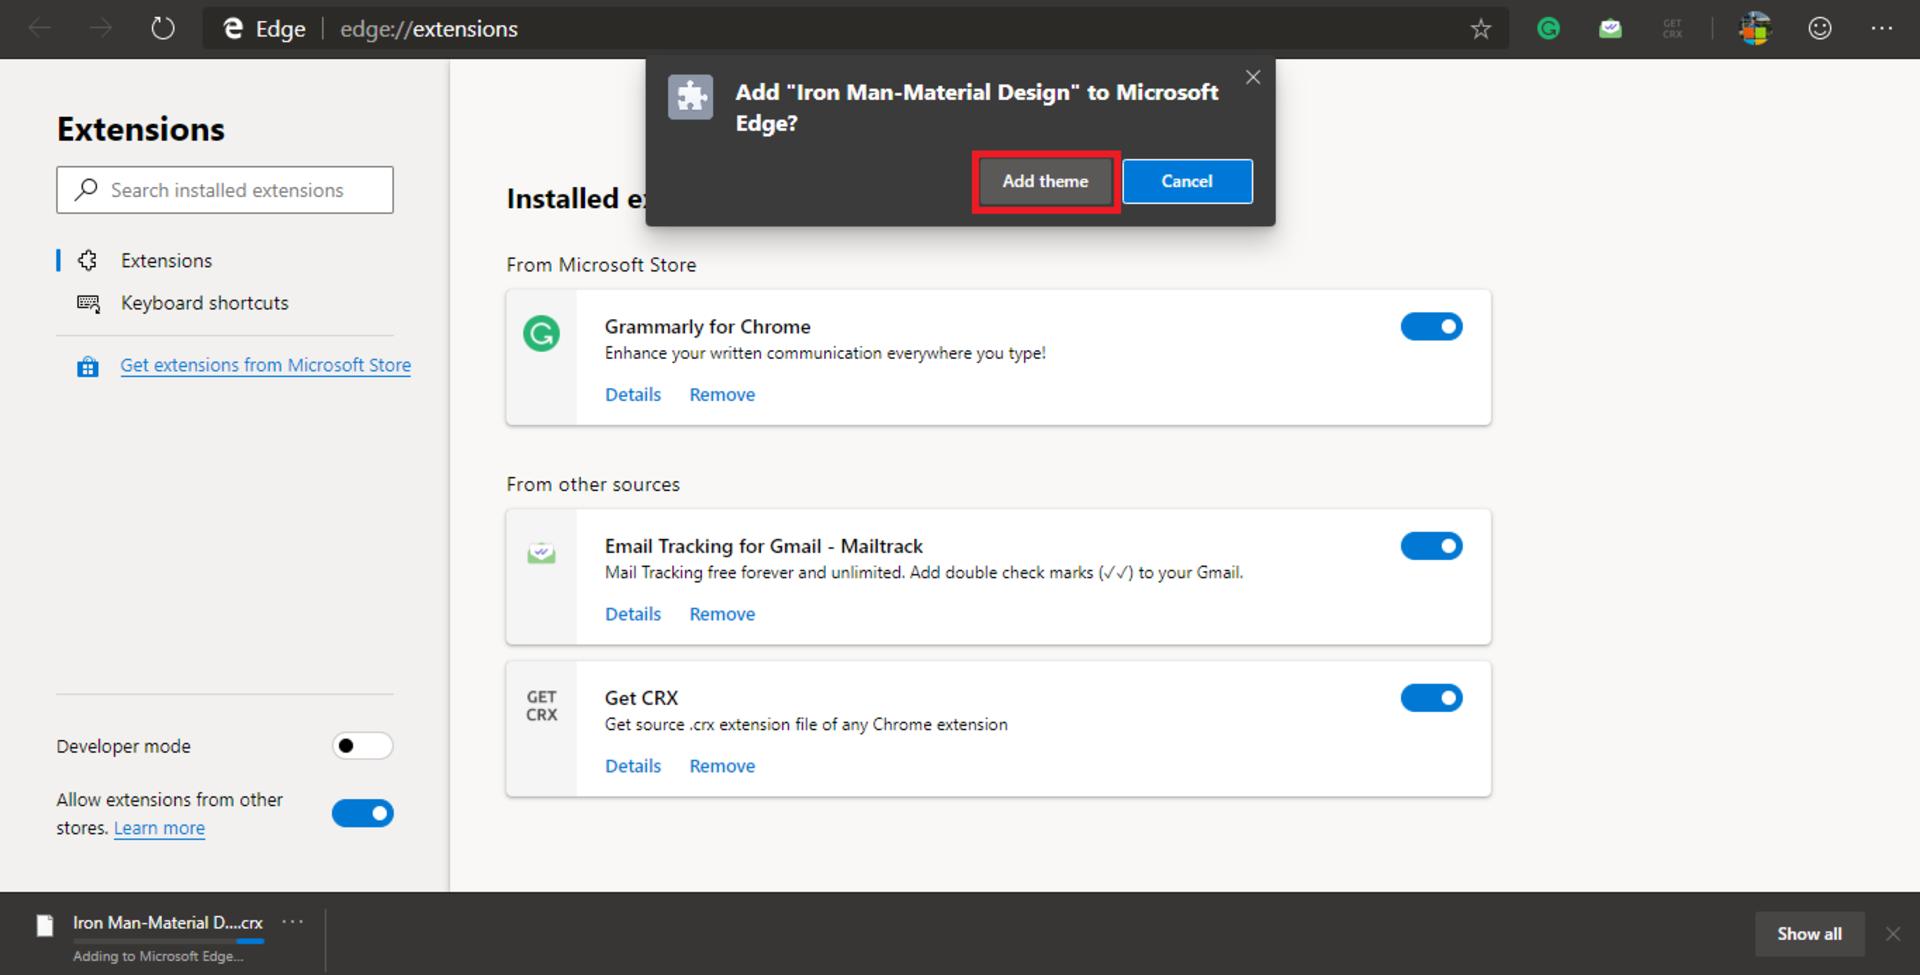Open download item options ellipsis menu

click(x=293, y=922)
